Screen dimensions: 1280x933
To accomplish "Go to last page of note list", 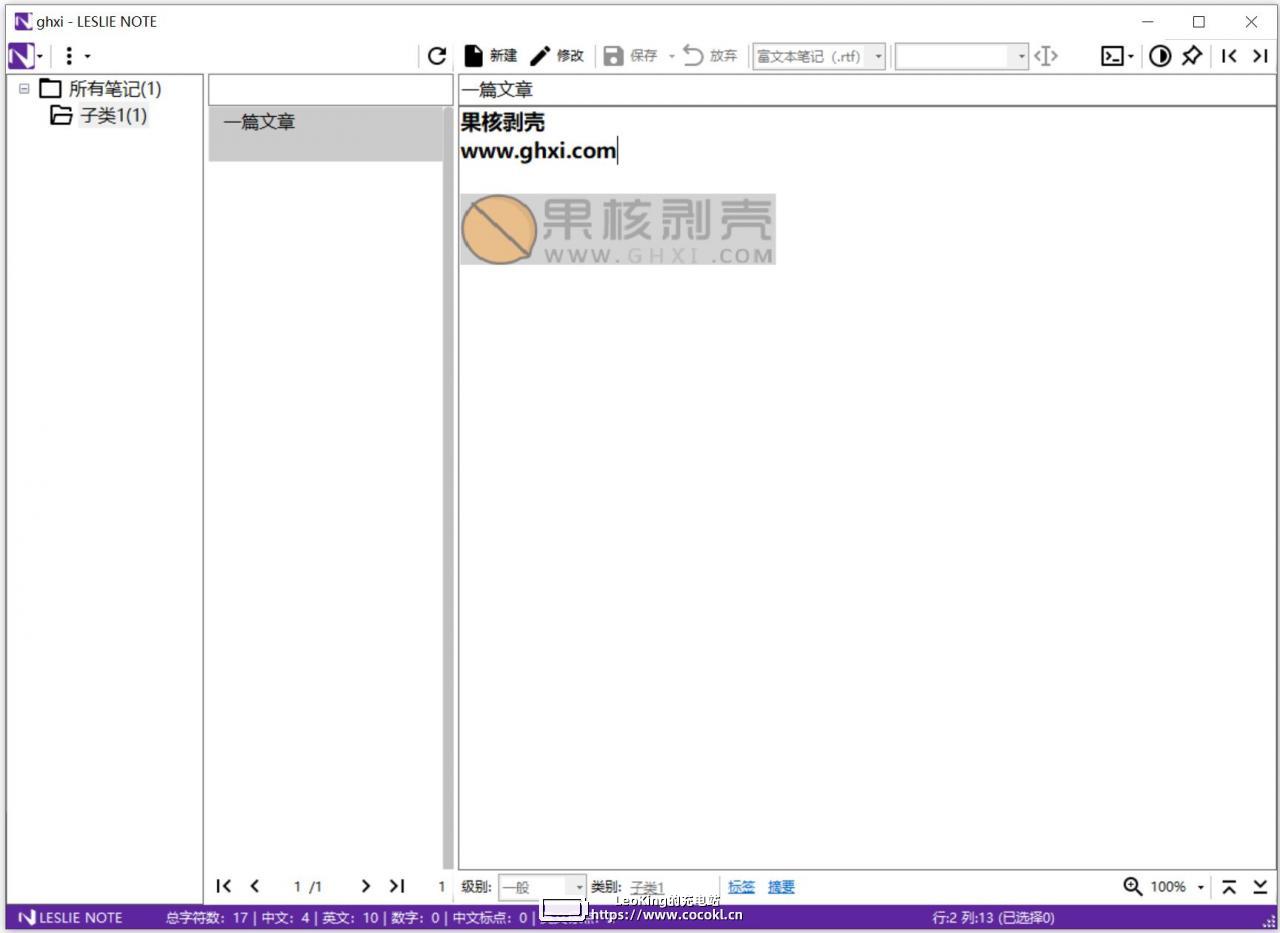I will pos(397,886).
